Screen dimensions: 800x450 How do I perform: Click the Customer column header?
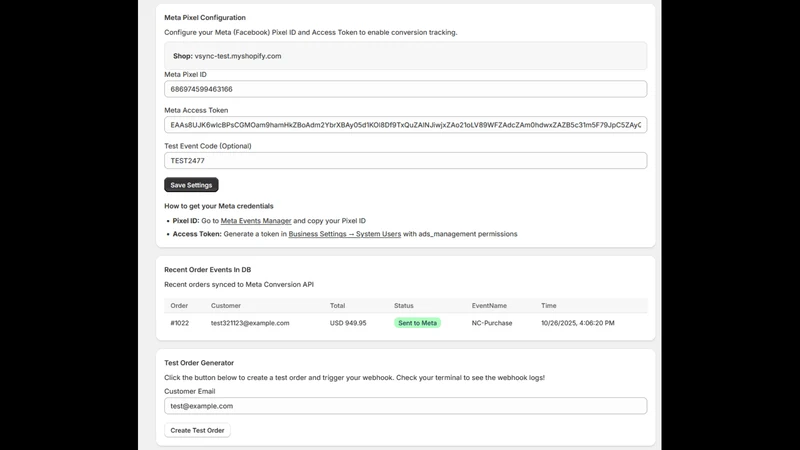pos(226,306)
